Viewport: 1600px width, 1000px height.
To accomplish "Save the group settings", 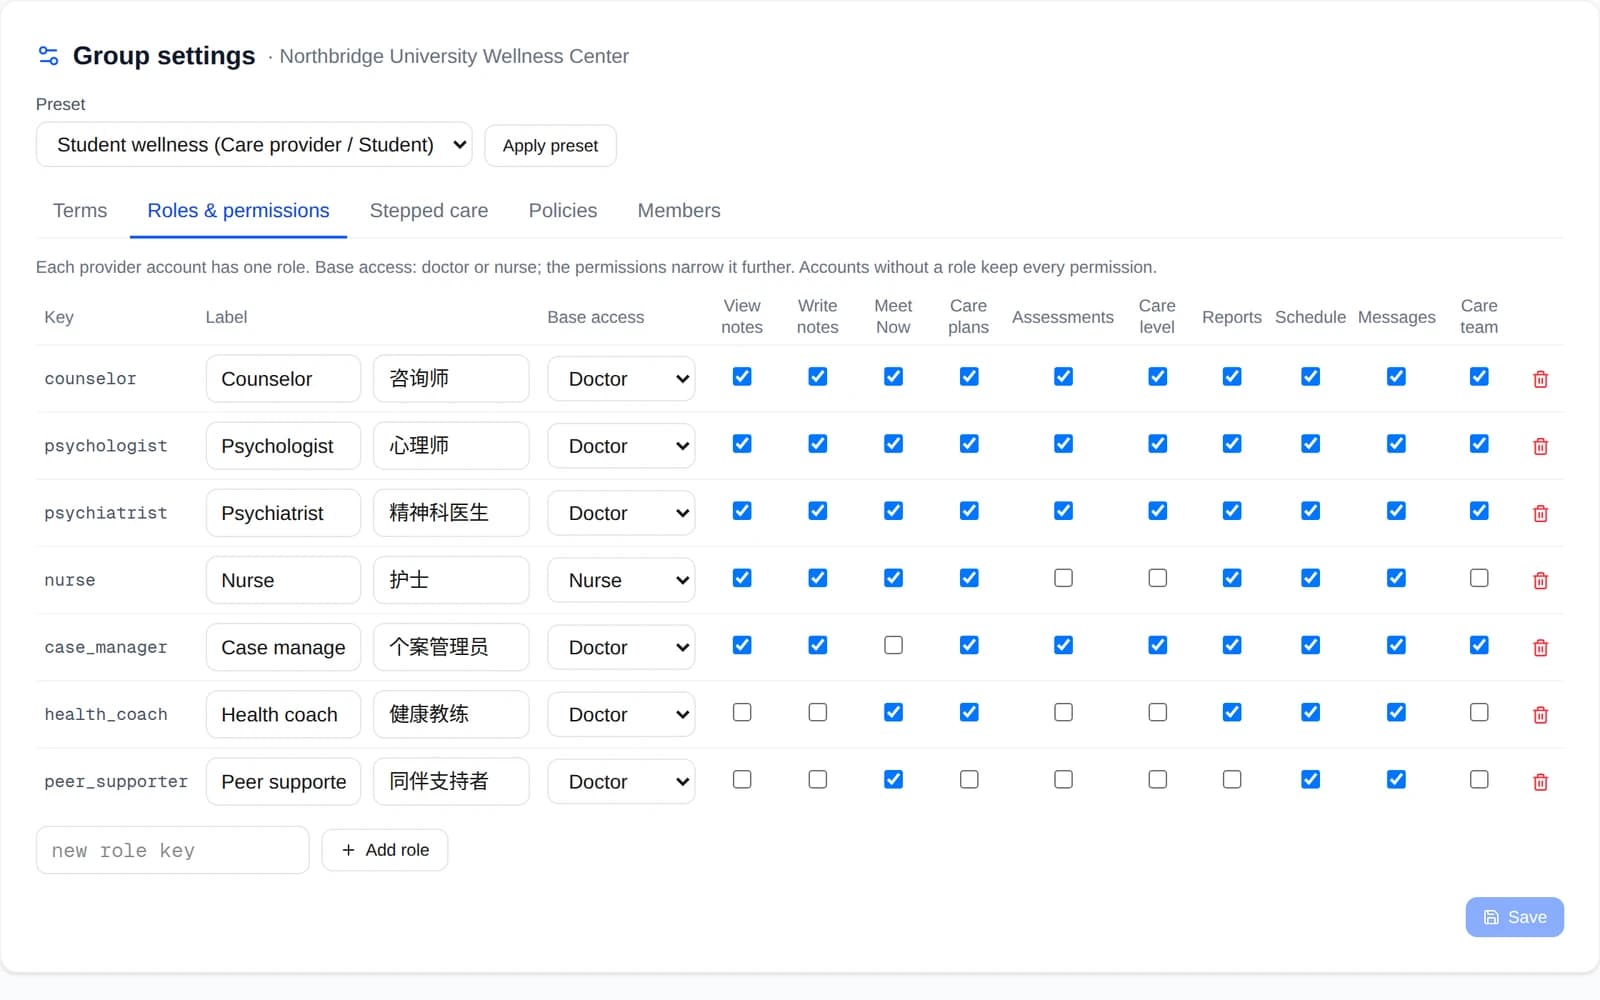I will tap(1514, 917).
